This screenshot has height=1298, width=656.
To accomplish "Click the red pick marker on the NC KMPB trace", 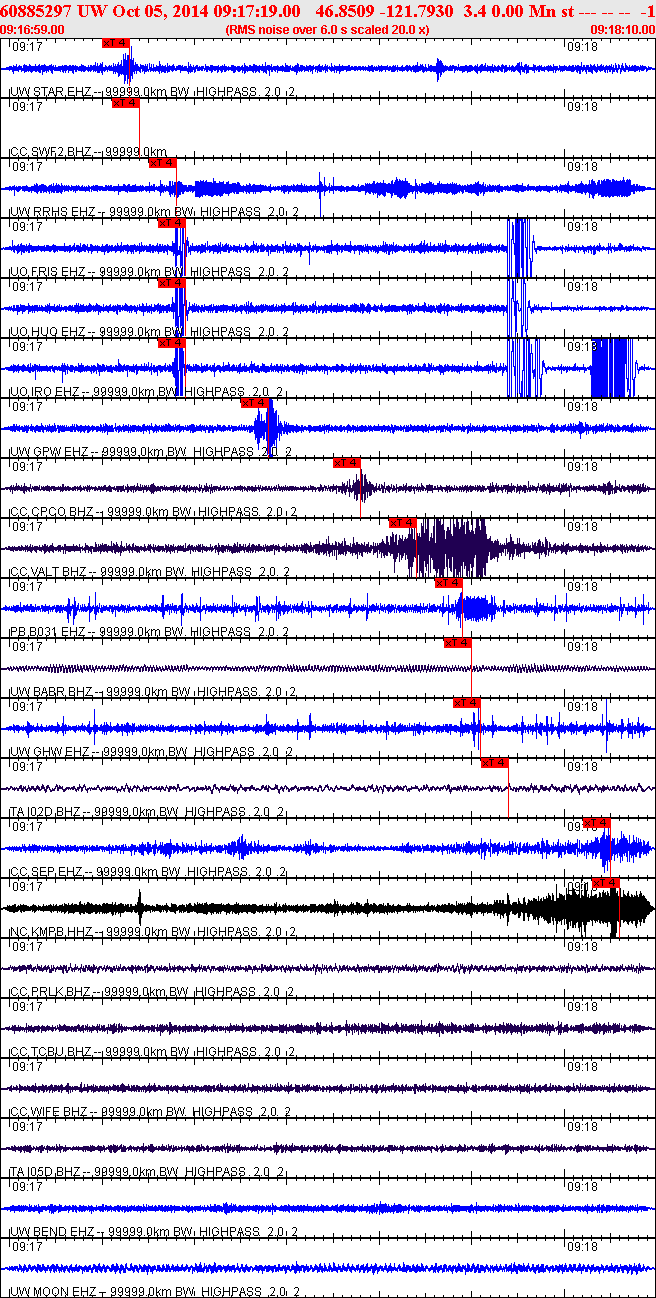I will 606,883.
